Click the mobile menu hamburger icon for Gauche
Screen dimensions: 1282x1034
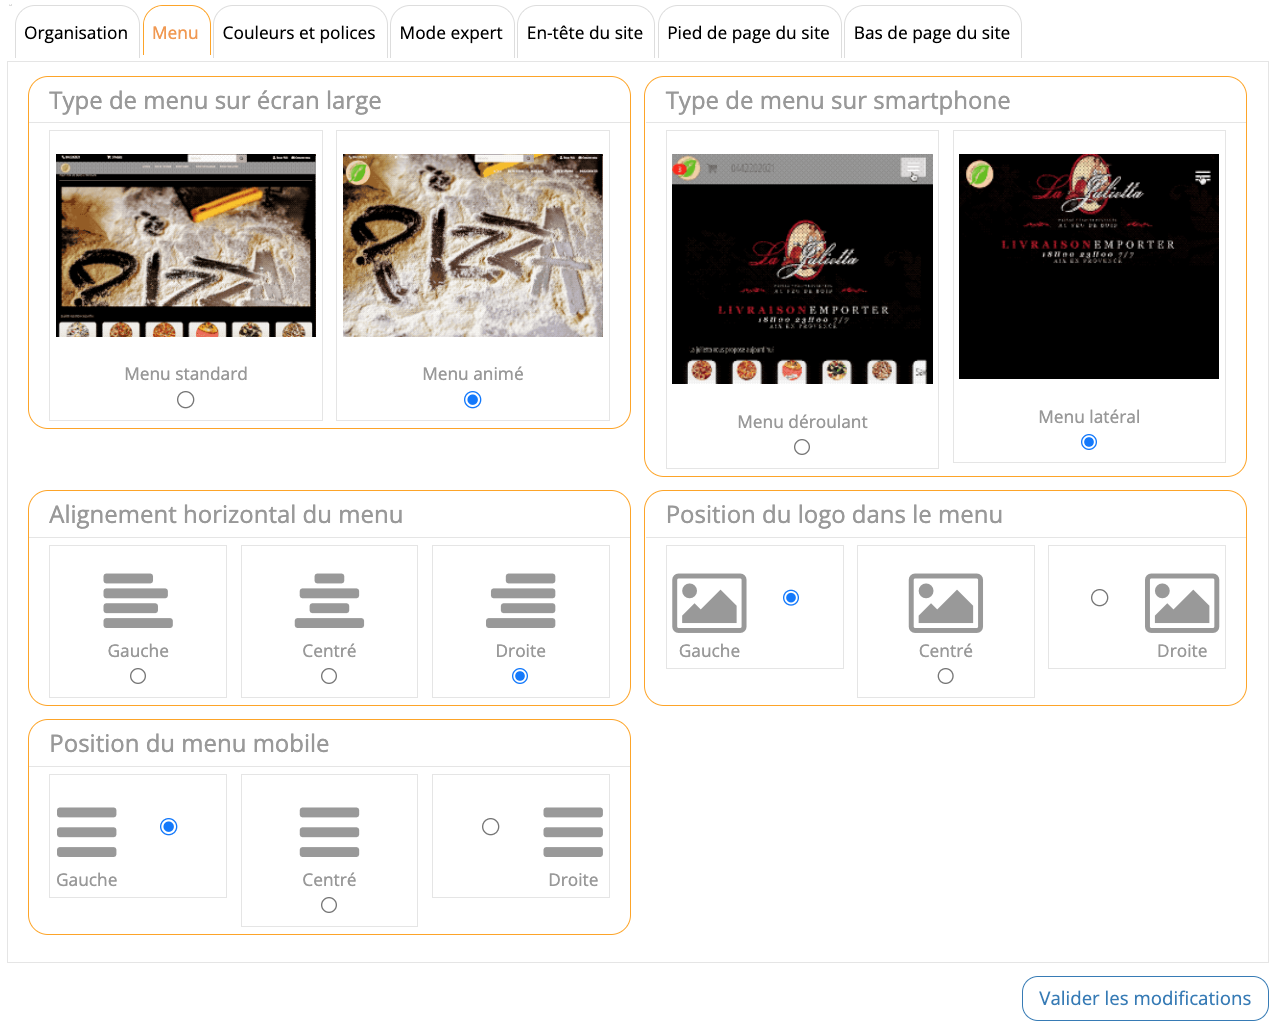[87, 832]
